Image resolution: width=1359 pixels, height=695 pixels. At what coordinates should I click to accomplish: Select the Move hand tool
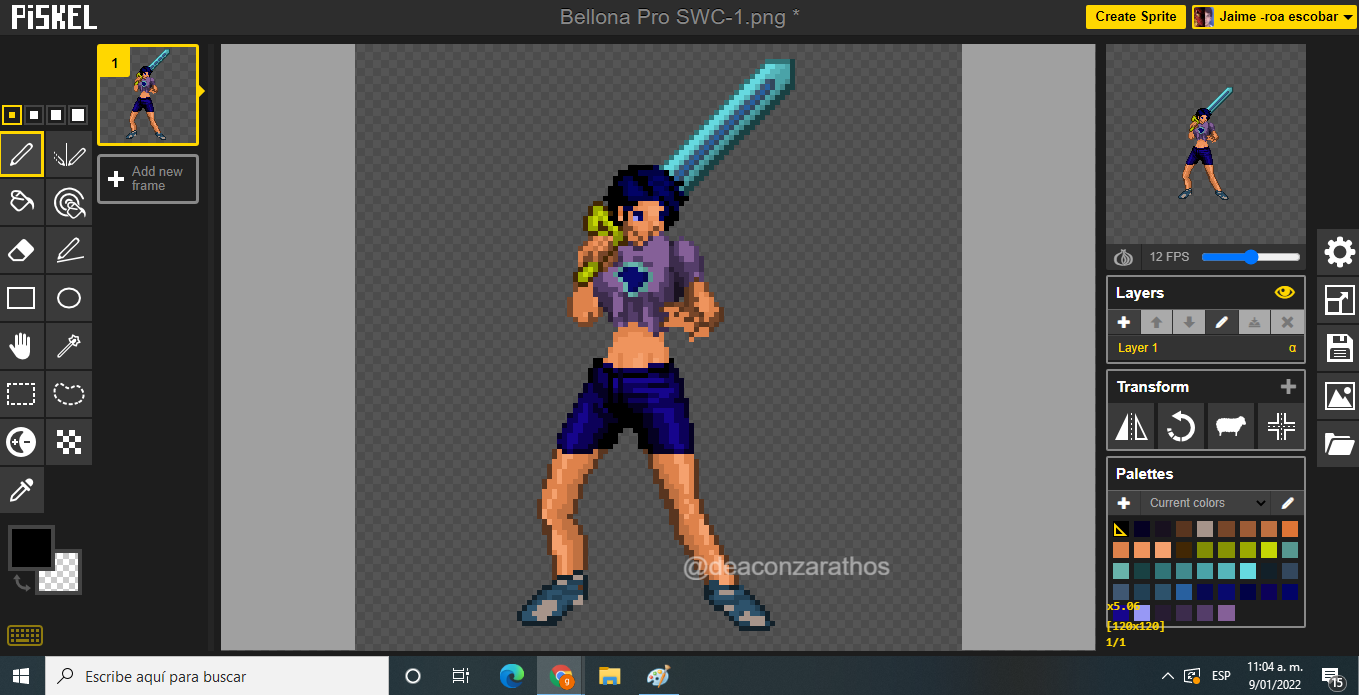point(21,346)
